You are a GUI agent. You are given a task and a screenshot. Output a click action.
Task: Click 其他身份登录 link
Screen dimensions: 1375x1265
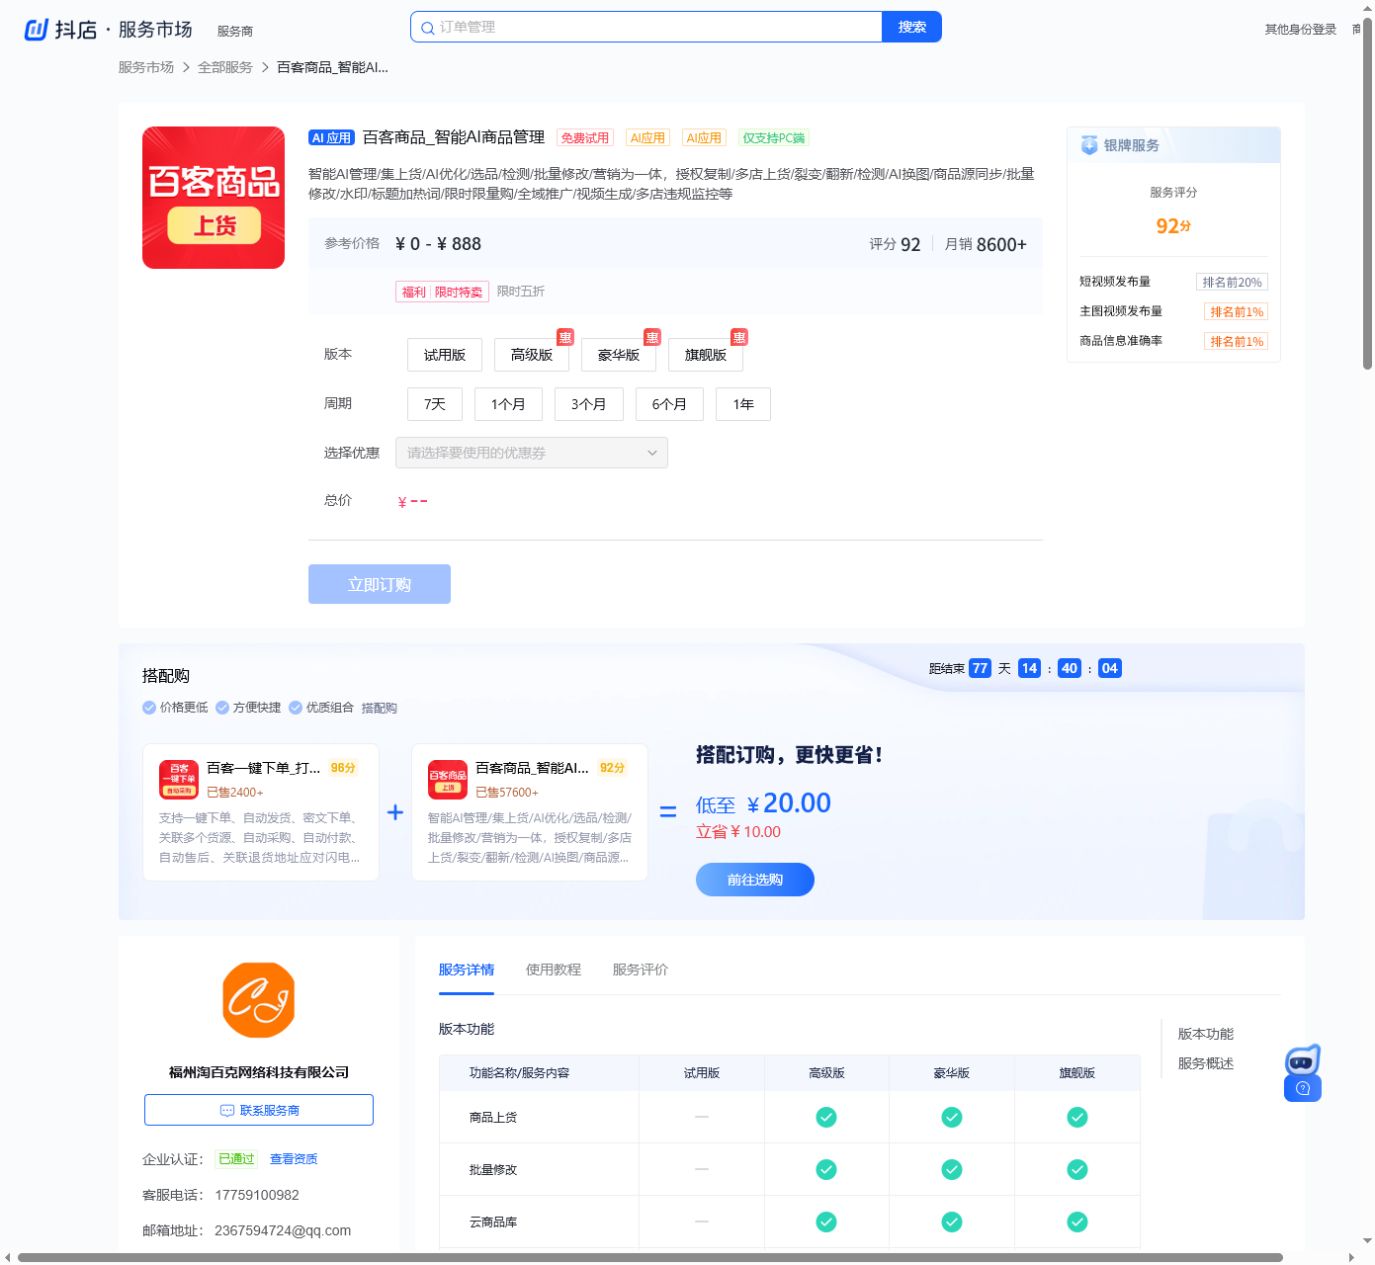pos(1301,29)
